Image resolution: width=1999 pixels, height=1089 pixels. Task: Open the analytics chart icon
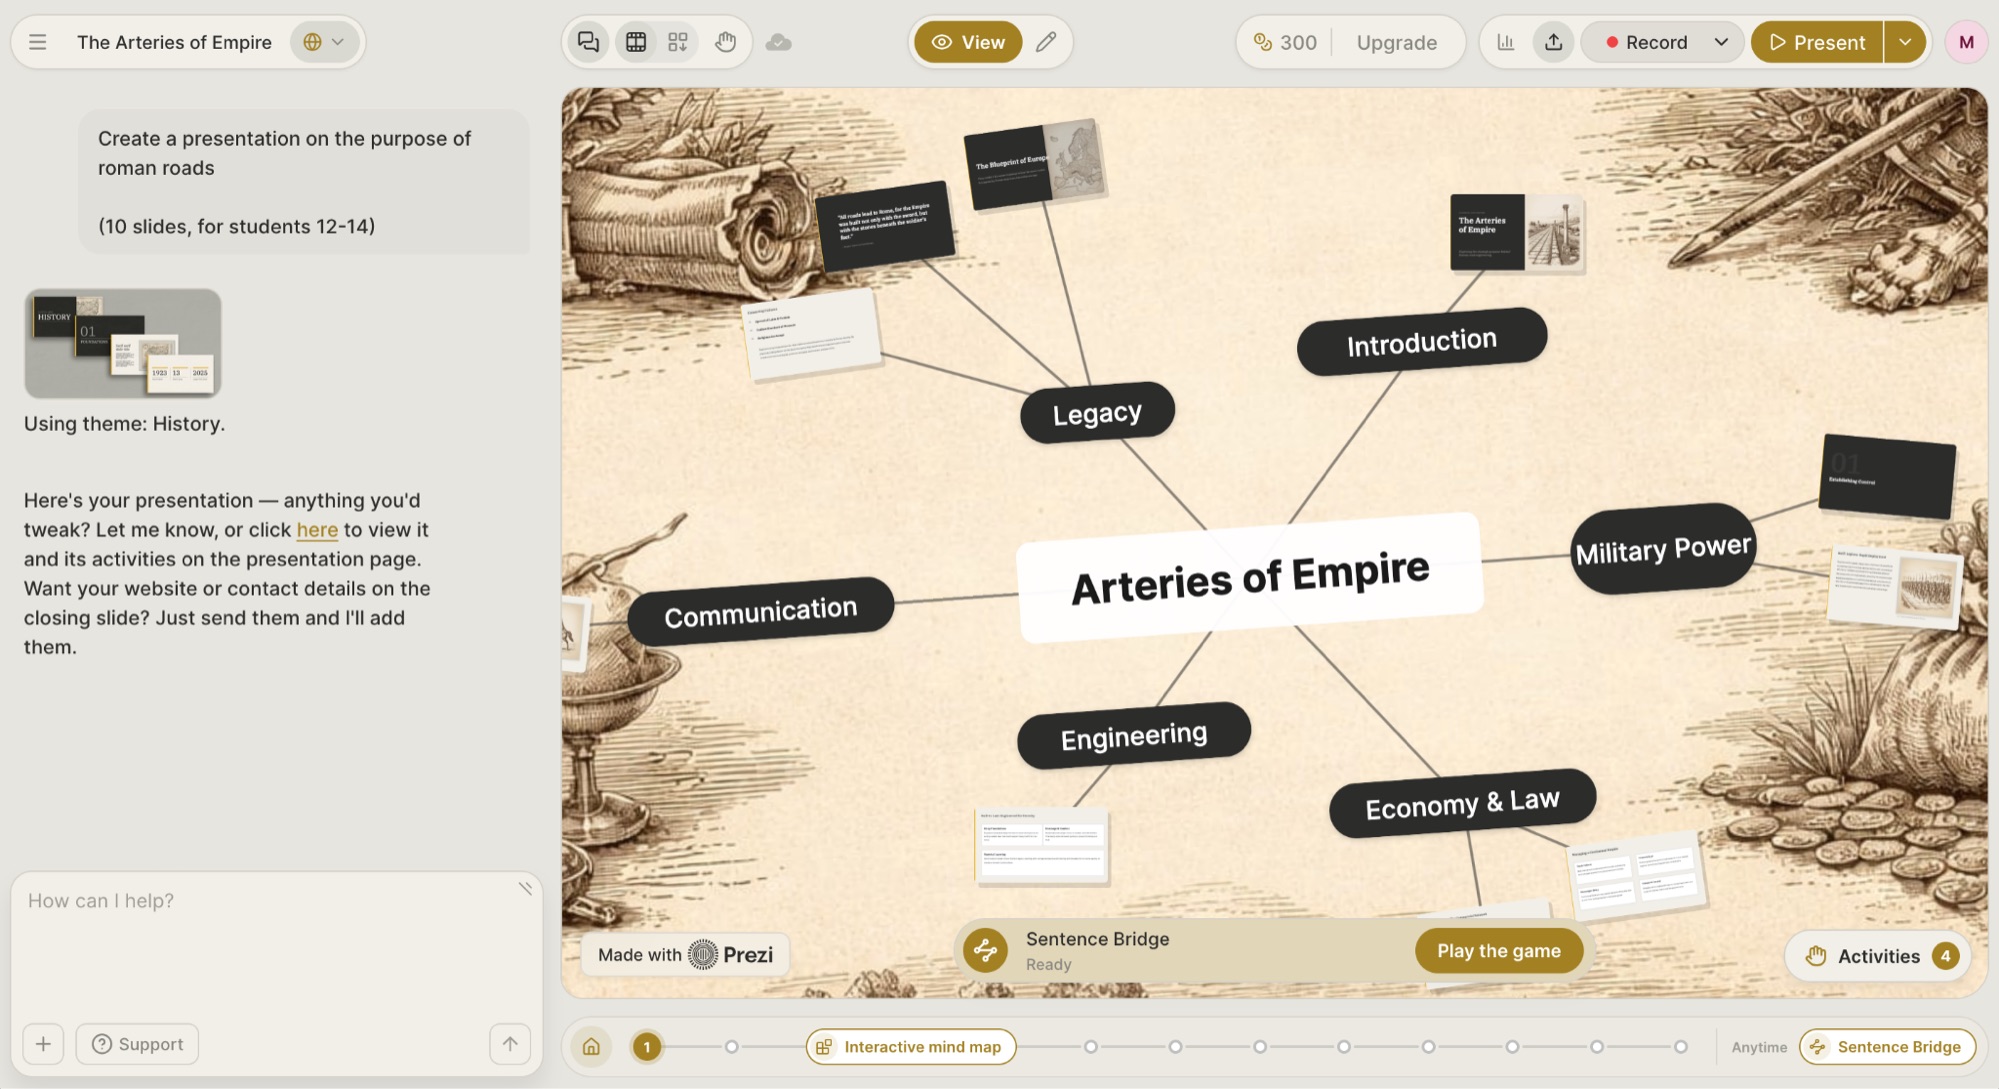pos(1505,42)
